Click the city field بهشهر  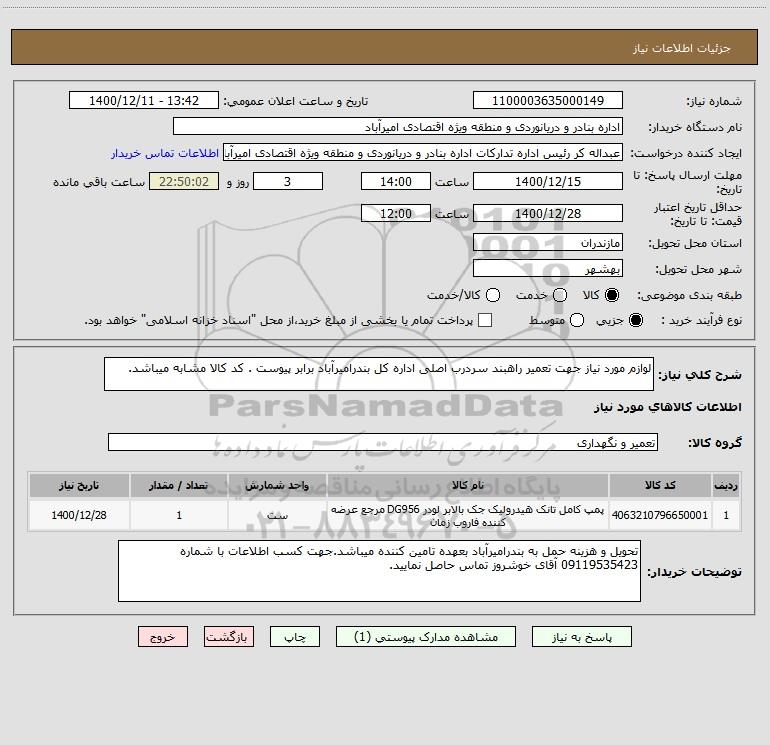click(548, 268)
